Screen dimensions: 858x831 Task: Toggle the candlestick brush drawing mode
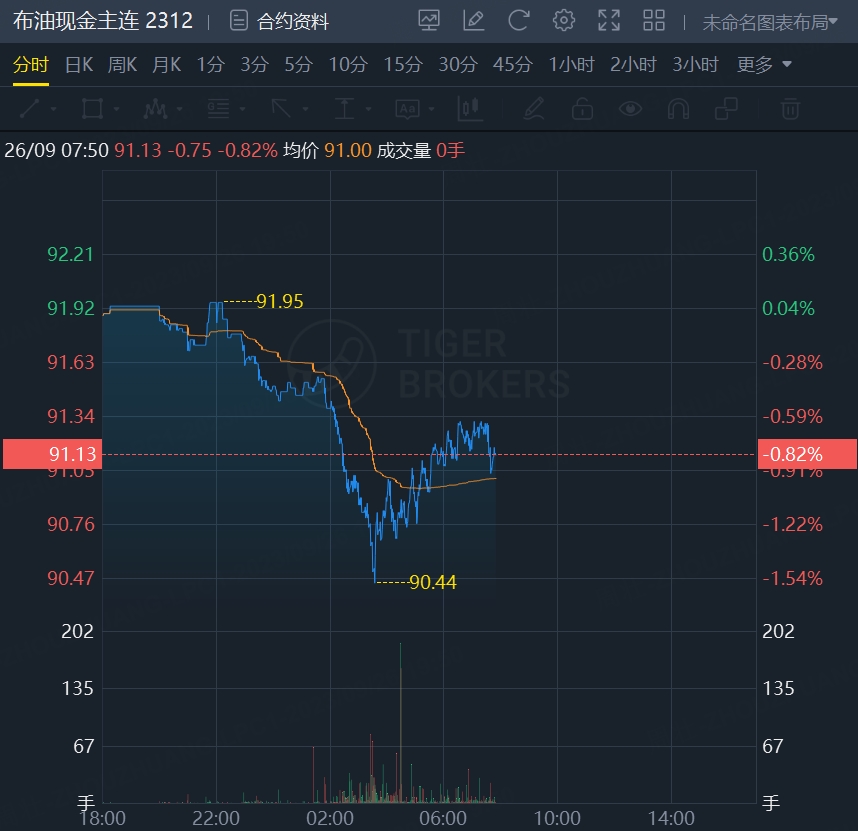click(469, 108)
